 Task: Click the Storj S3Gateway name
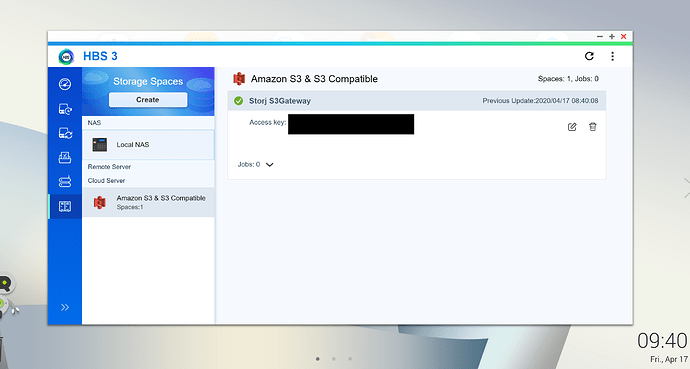tap(280, 101)
